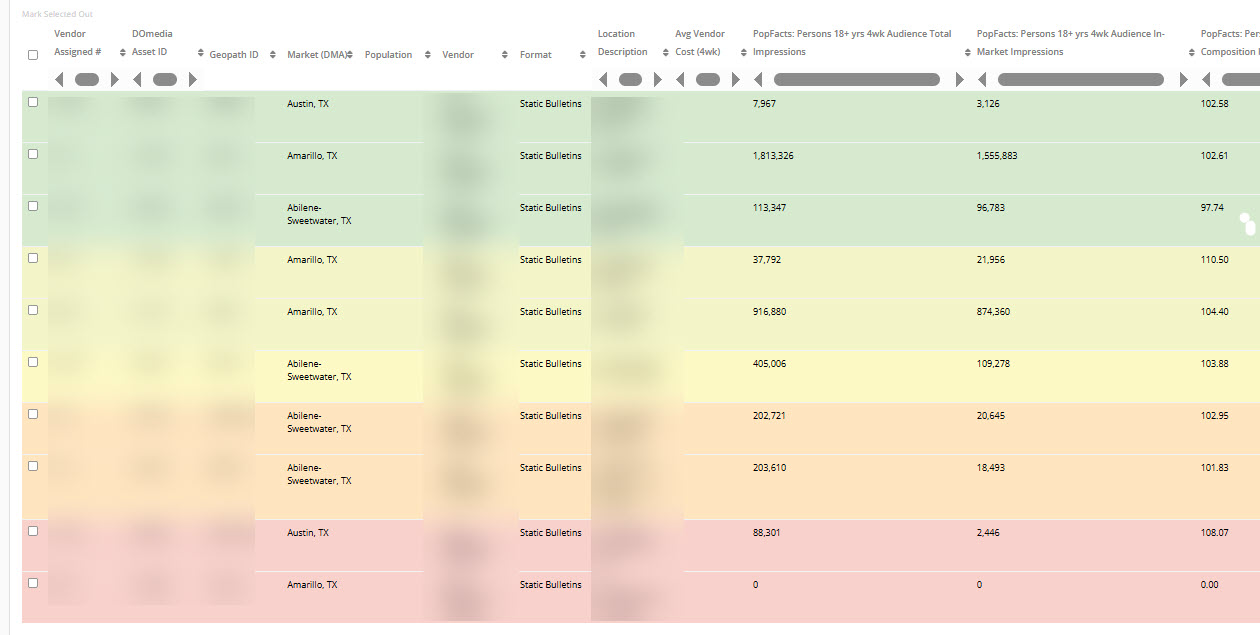Click the Population column header

tap(388, 54)
